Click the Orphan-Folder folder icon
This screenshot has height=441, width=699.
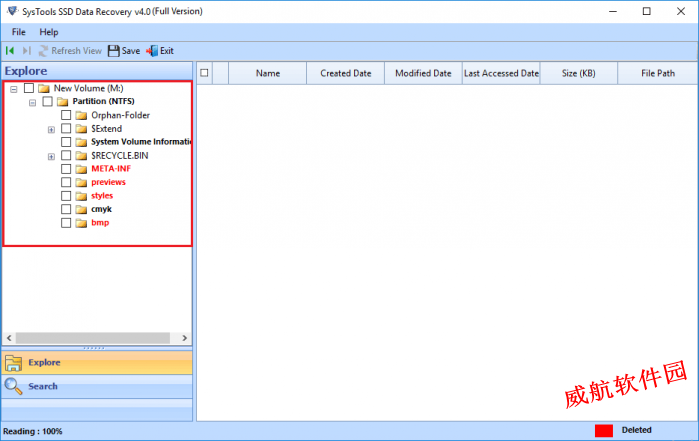click(x=81, y=115)
